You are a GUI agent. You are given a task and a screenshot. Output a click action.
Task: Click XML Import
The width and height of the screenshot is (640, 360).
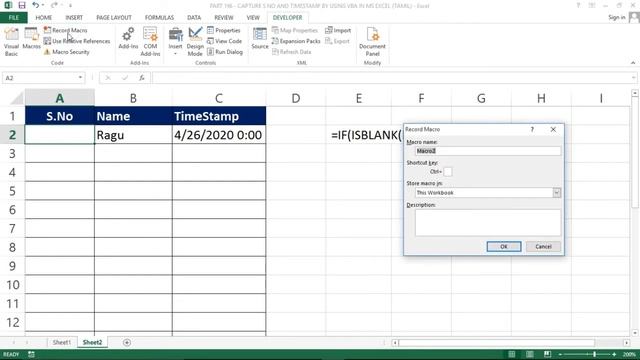[338, 30]
